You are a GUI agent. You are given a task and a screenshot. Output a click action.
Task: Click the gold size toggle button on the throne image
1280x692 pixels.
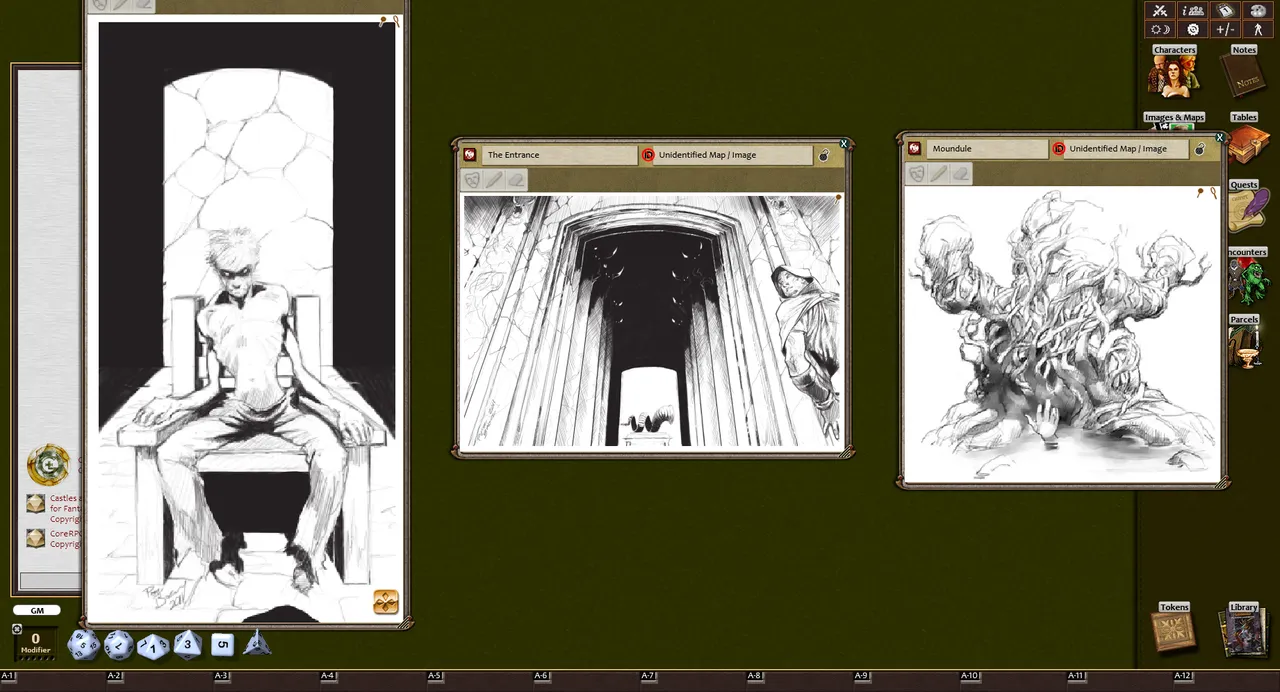[x=386, y=601]
